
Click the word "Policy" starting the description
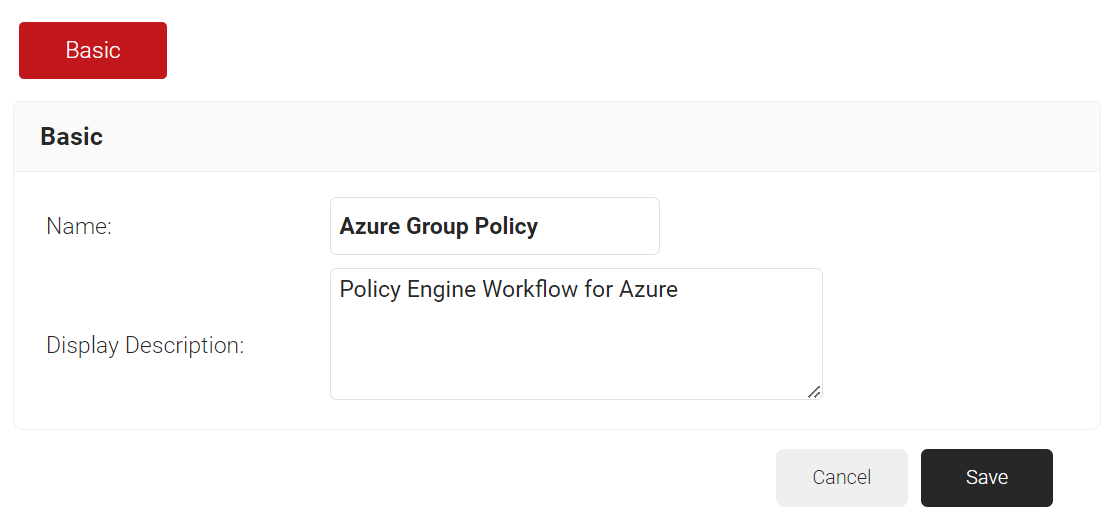[368, 290]
